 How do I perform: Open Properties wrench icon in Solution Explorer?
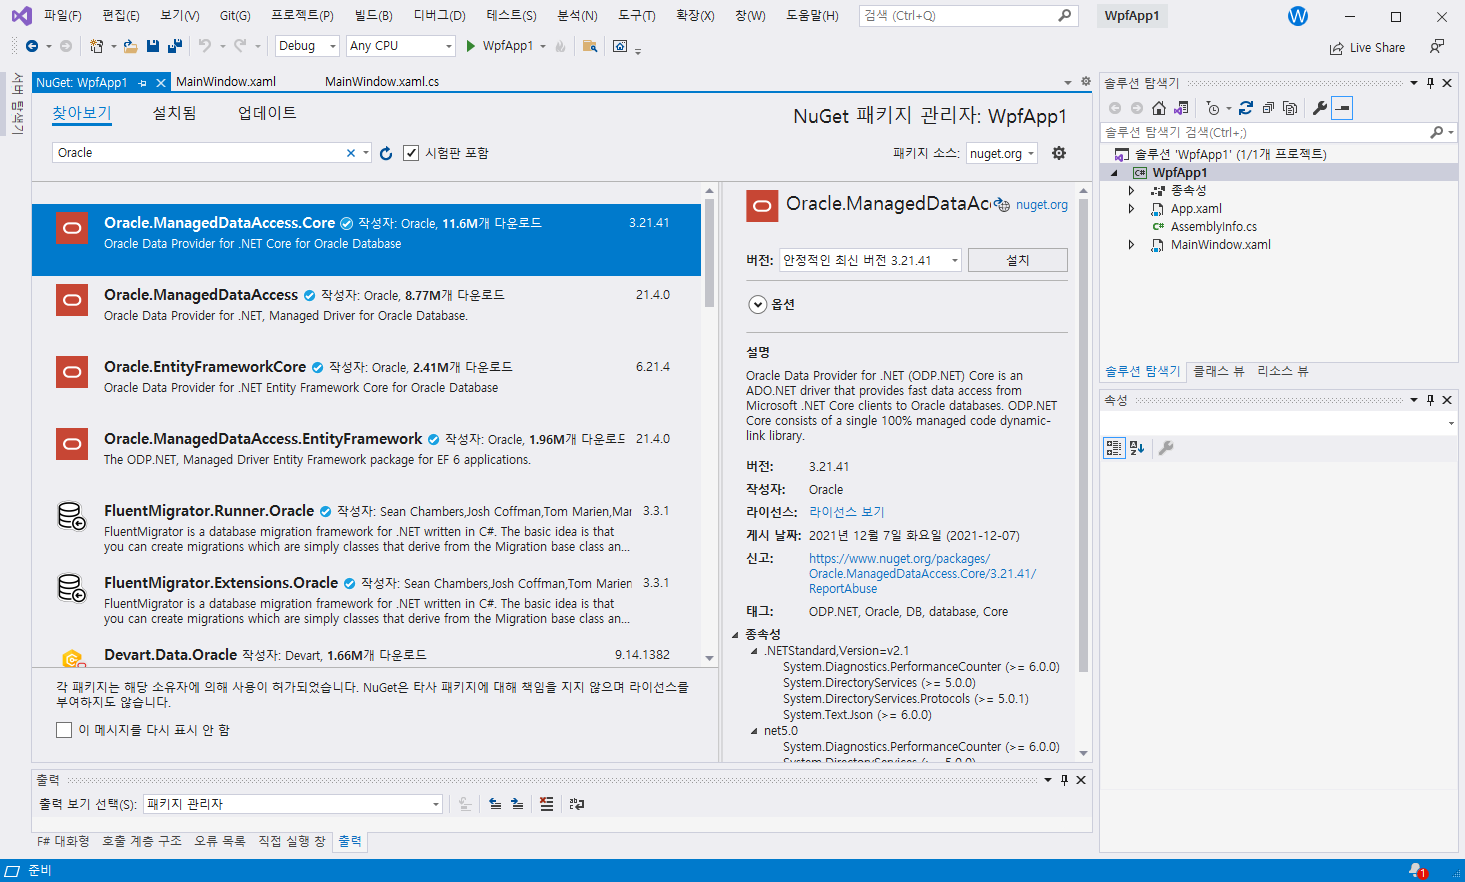point(1320,108)
